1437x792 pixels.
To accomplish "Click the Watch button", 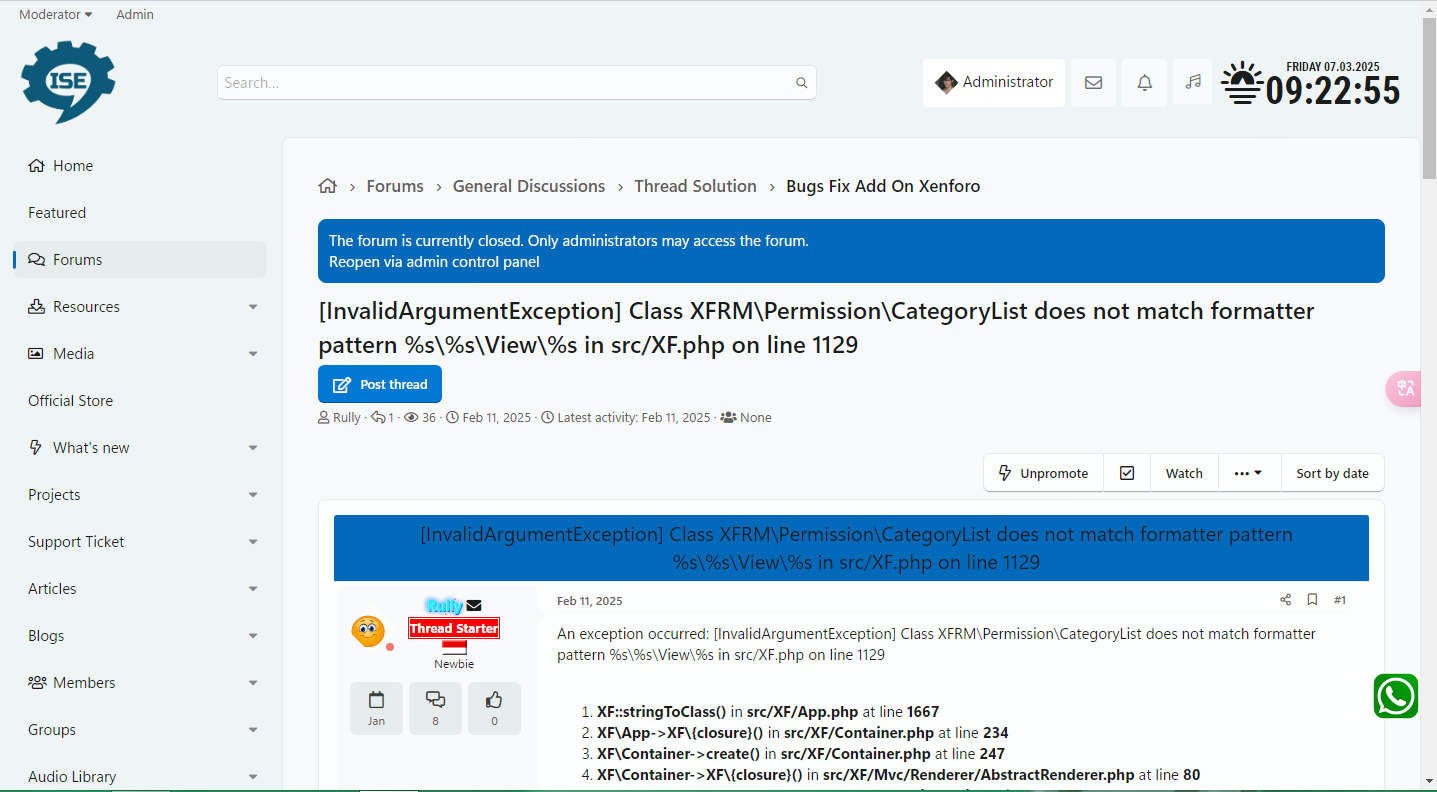I will coord(1184,473).
